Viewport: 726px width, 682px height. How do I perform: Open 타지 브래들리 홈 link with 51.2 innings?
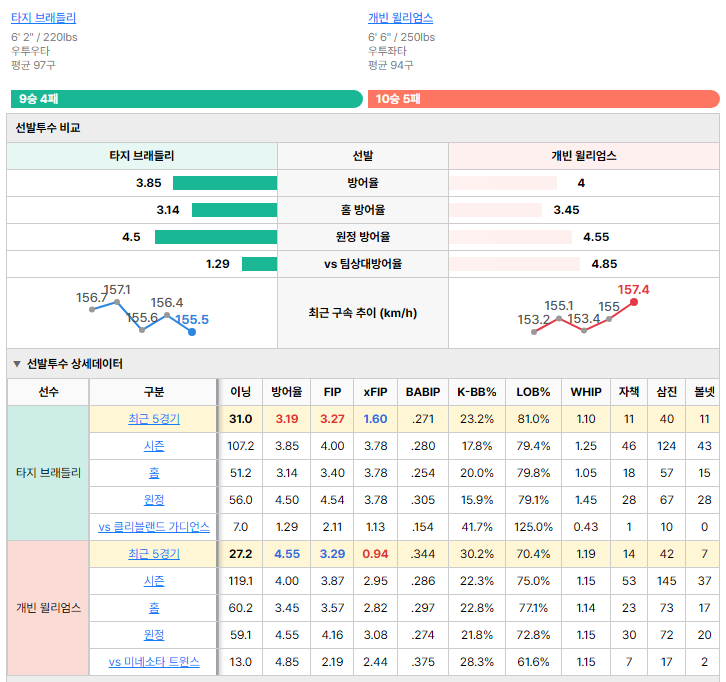point(154,473)
